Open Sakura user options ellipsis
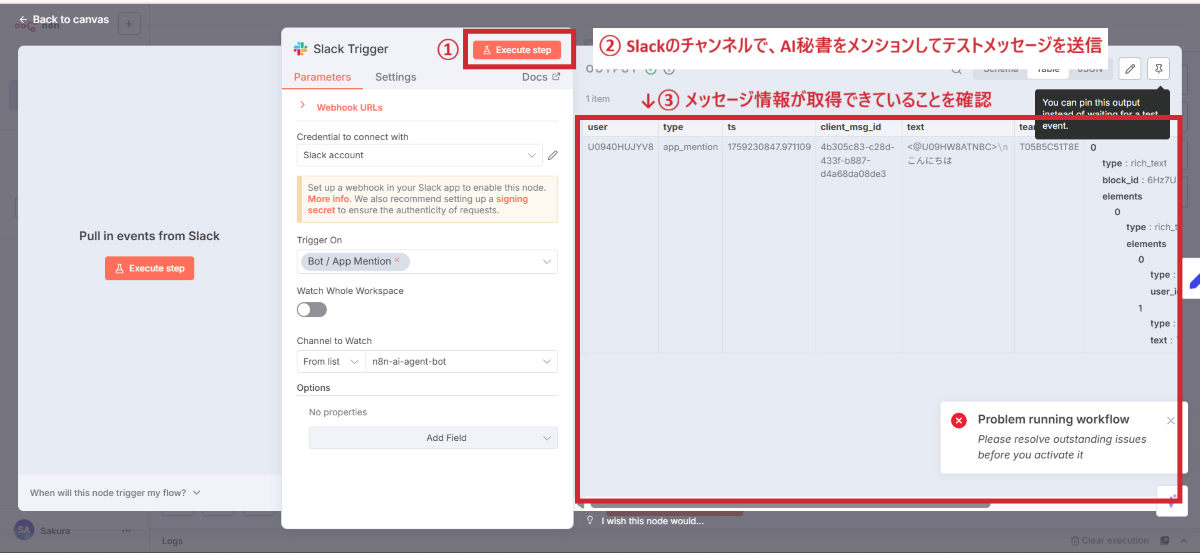The height and width of the screenshot is (553, 1200). pyautogui.click(x=126, y=531)
